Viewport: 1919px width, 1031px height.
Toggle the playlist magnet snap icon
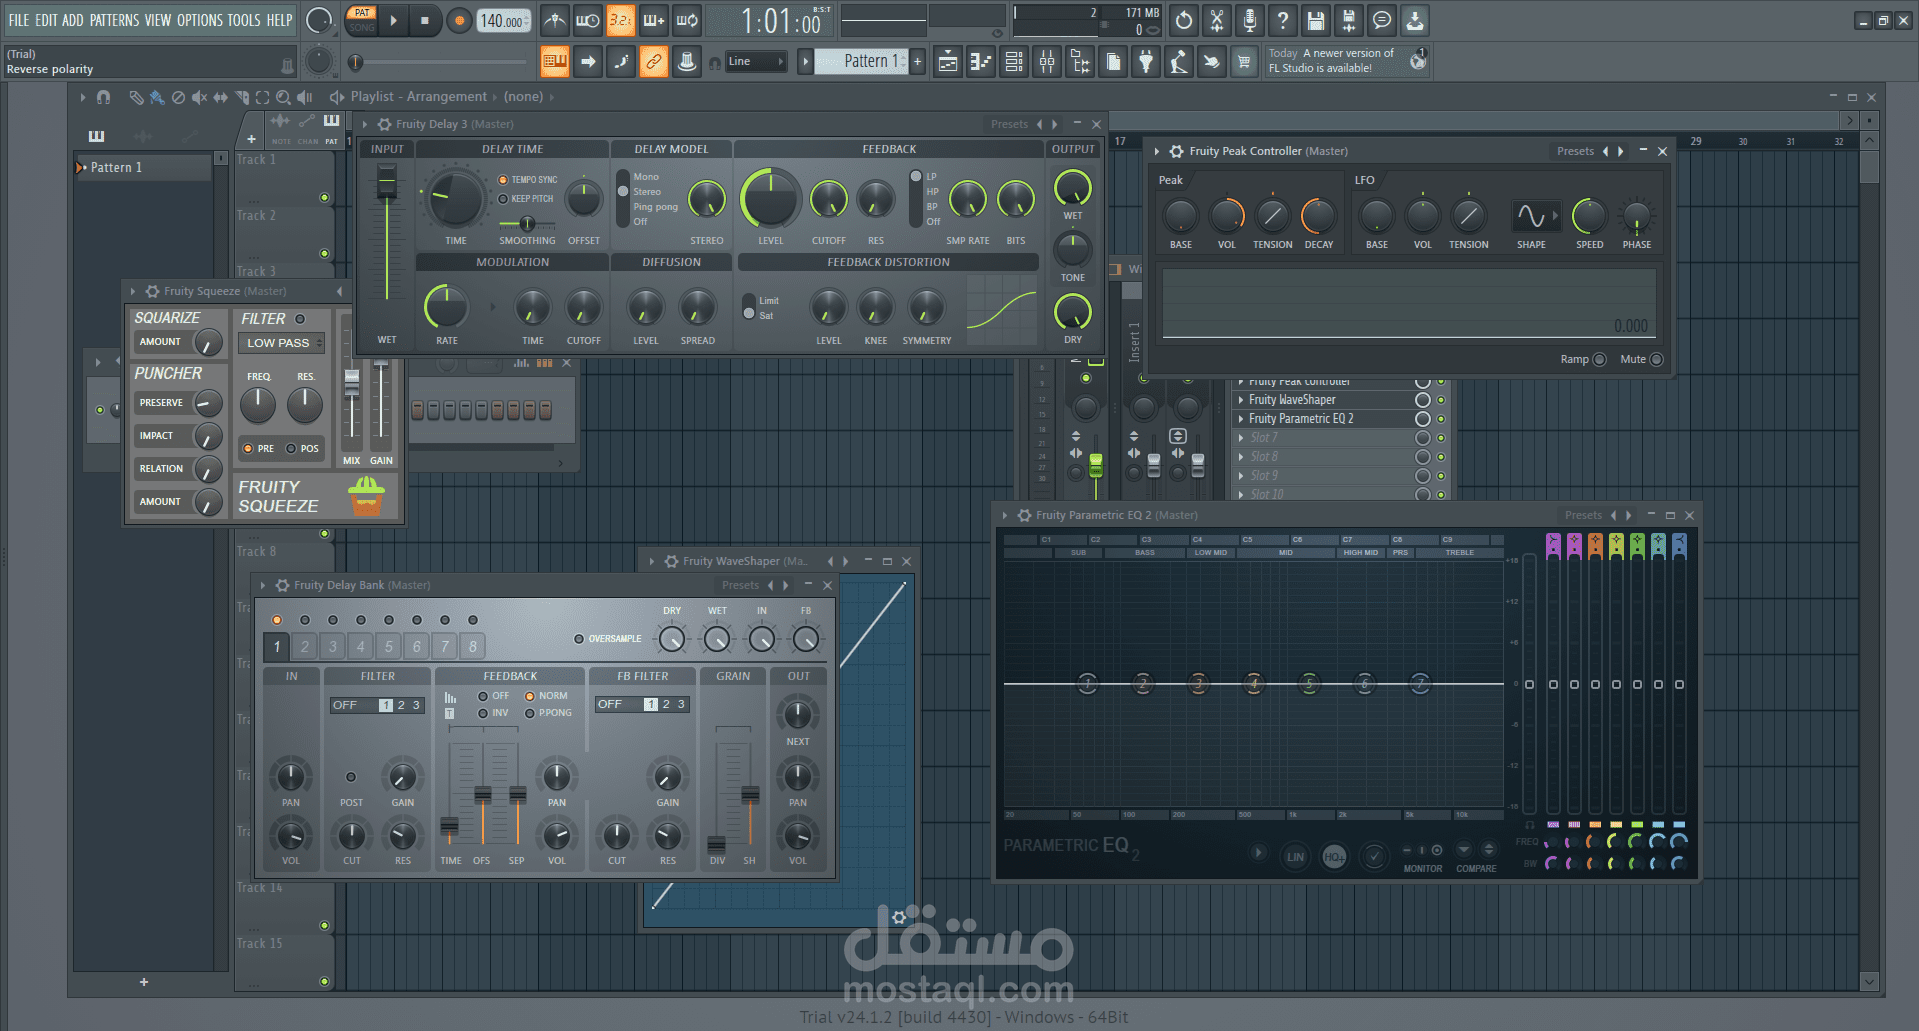click(x=103, y=97)
